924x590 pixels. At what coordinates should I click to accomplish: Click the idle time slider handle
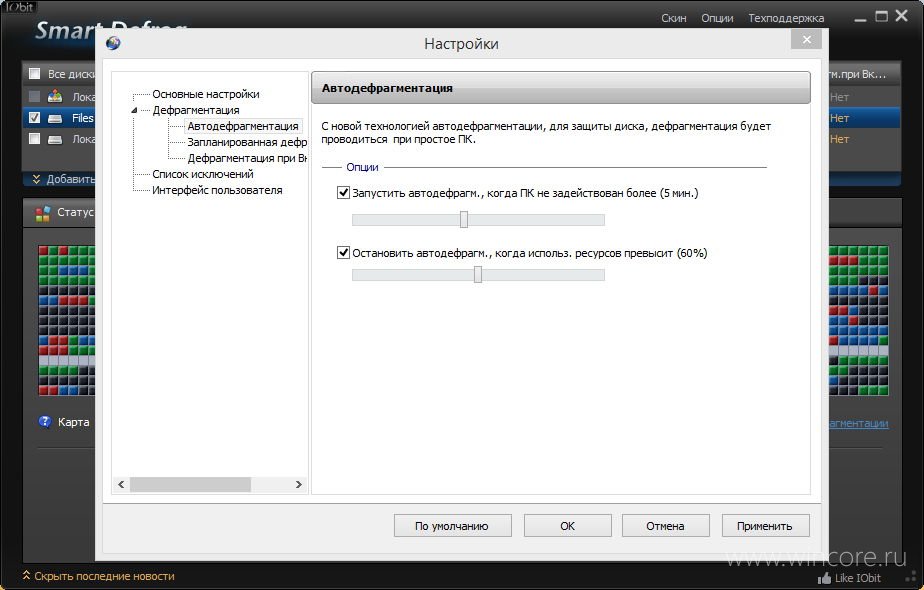pos(464,219)
